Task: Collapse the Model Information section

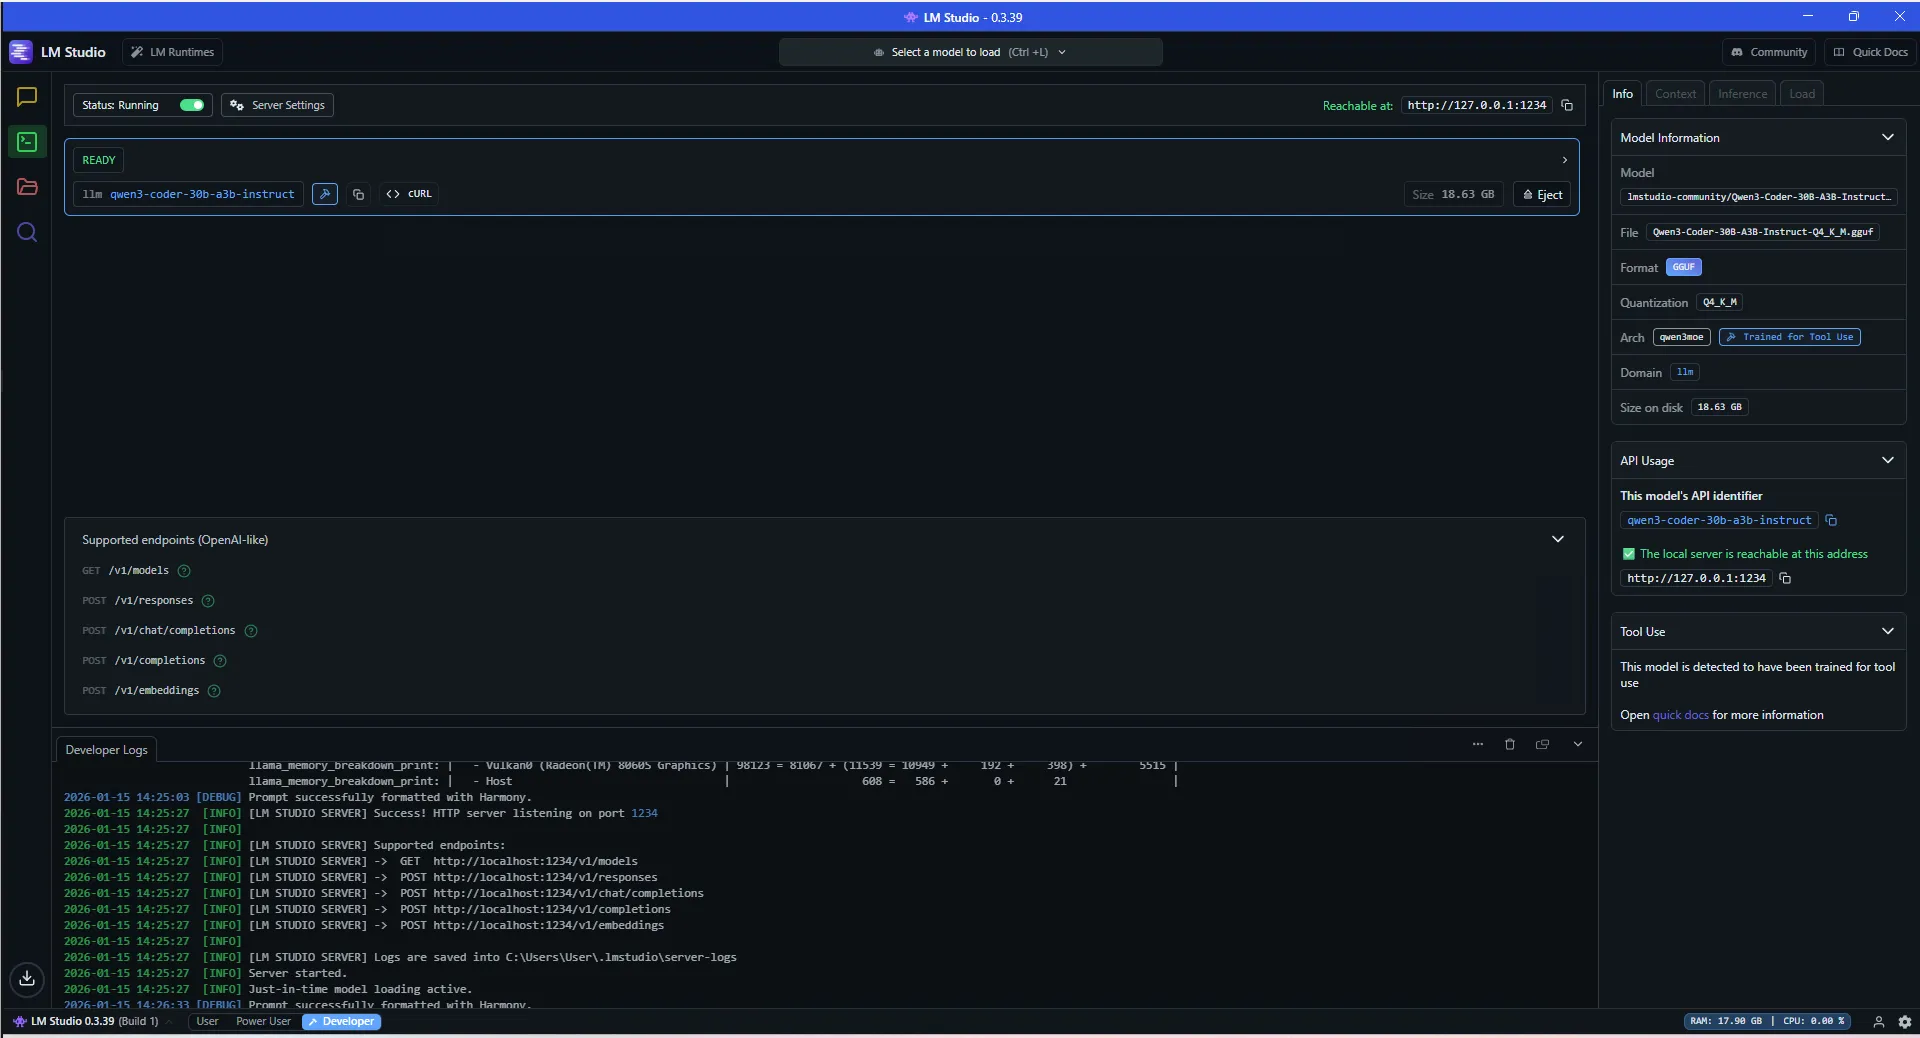Action: (x=1888, y=137)
